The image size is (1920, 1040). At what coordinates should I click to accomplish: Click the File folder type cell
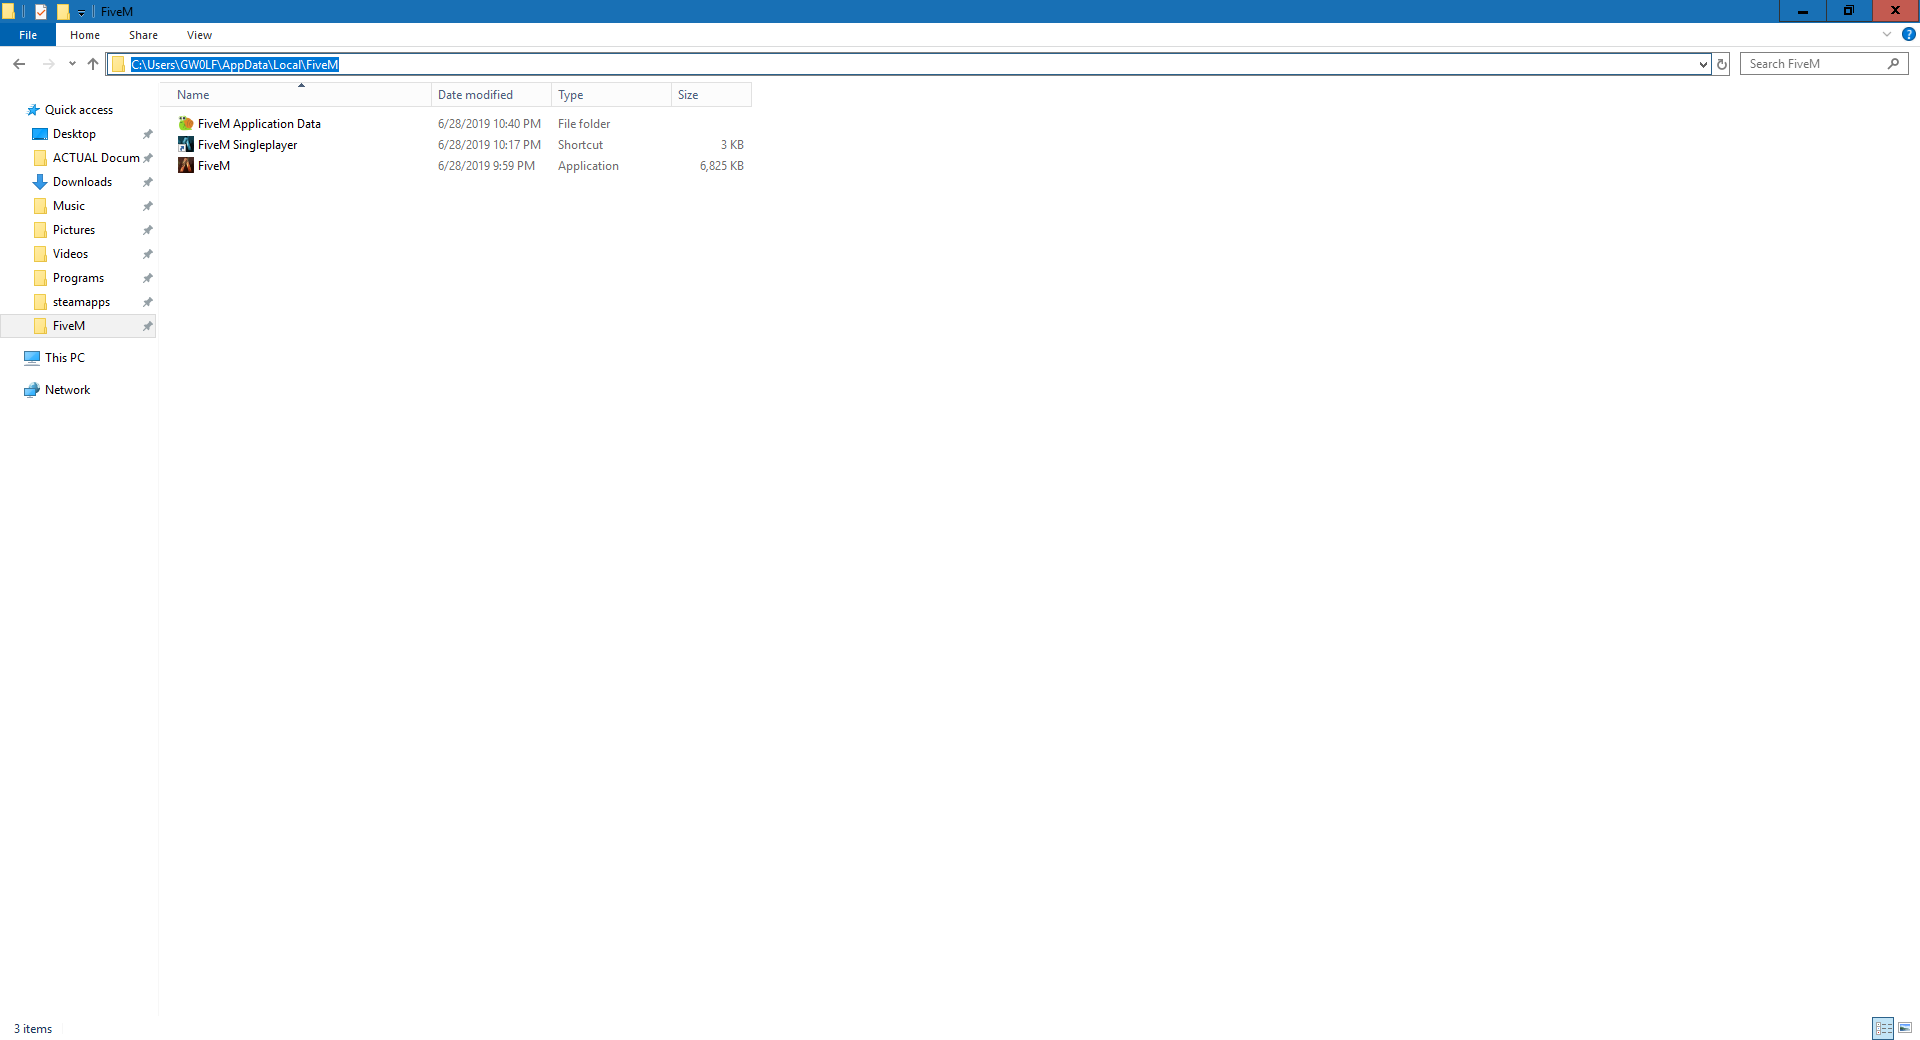(584, 124)
